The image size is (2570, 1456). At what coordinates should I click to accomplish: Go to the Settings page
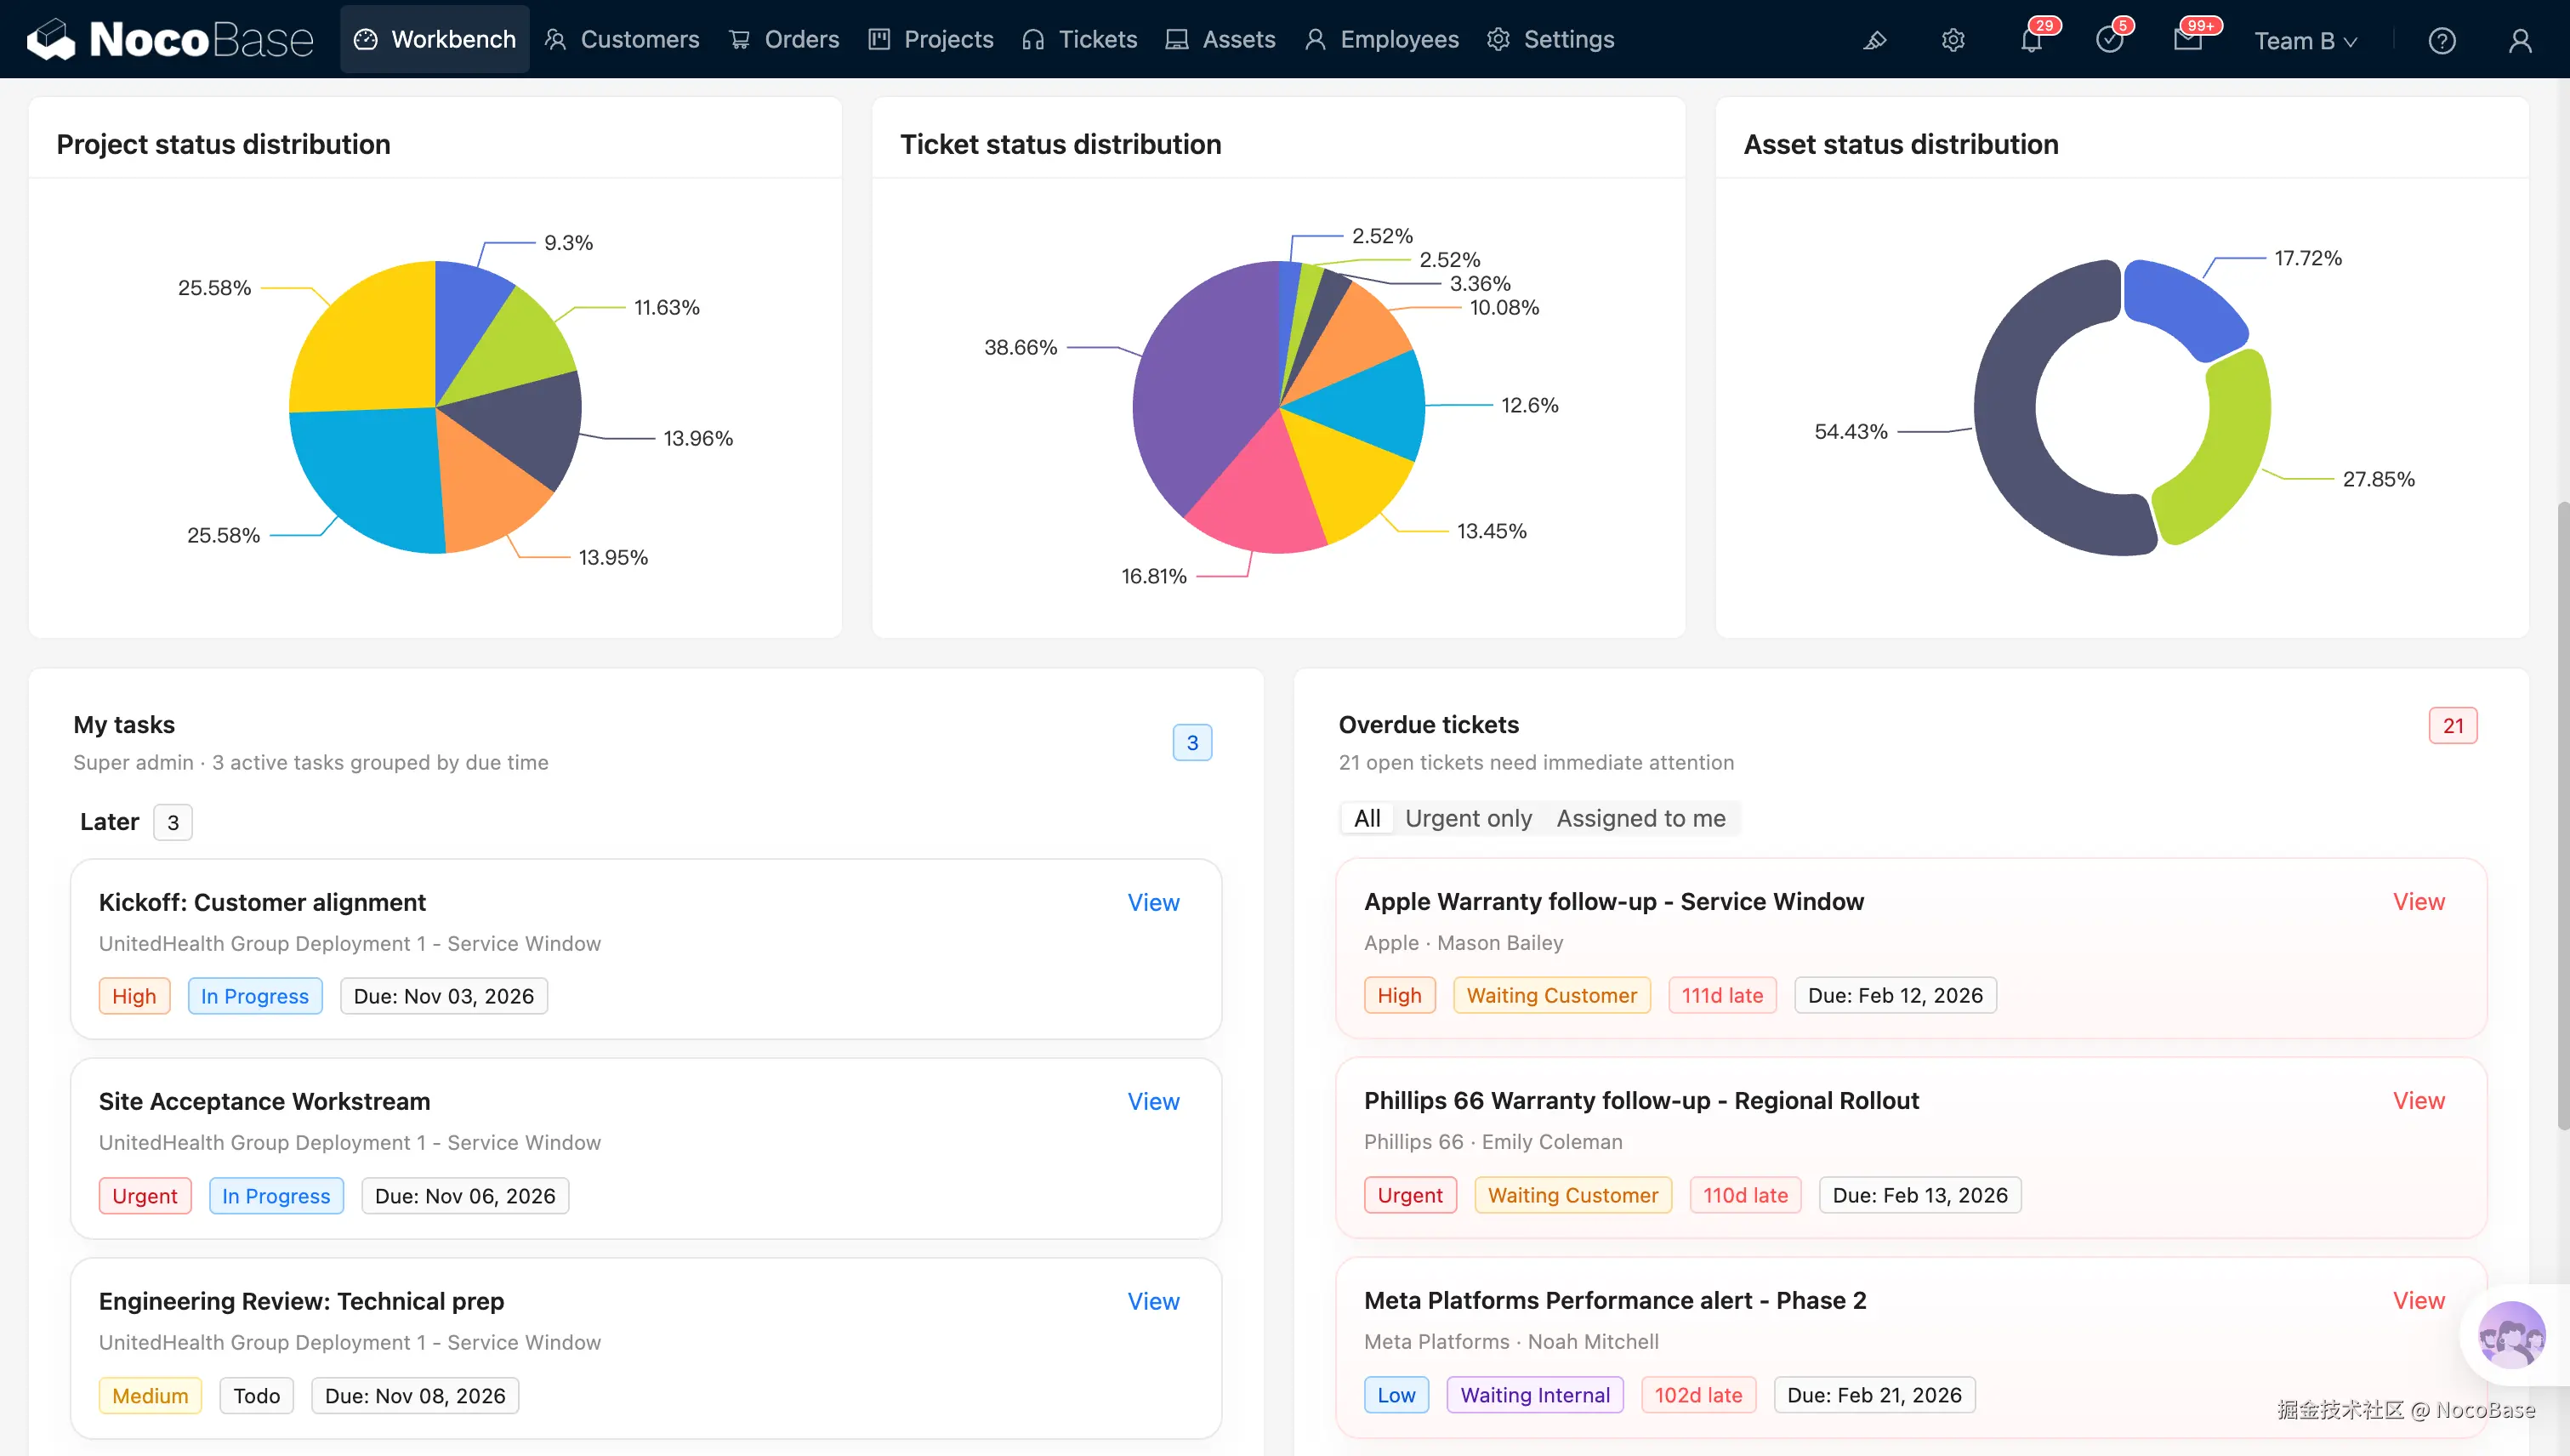pyautogui.click(x=1550, y=39)
